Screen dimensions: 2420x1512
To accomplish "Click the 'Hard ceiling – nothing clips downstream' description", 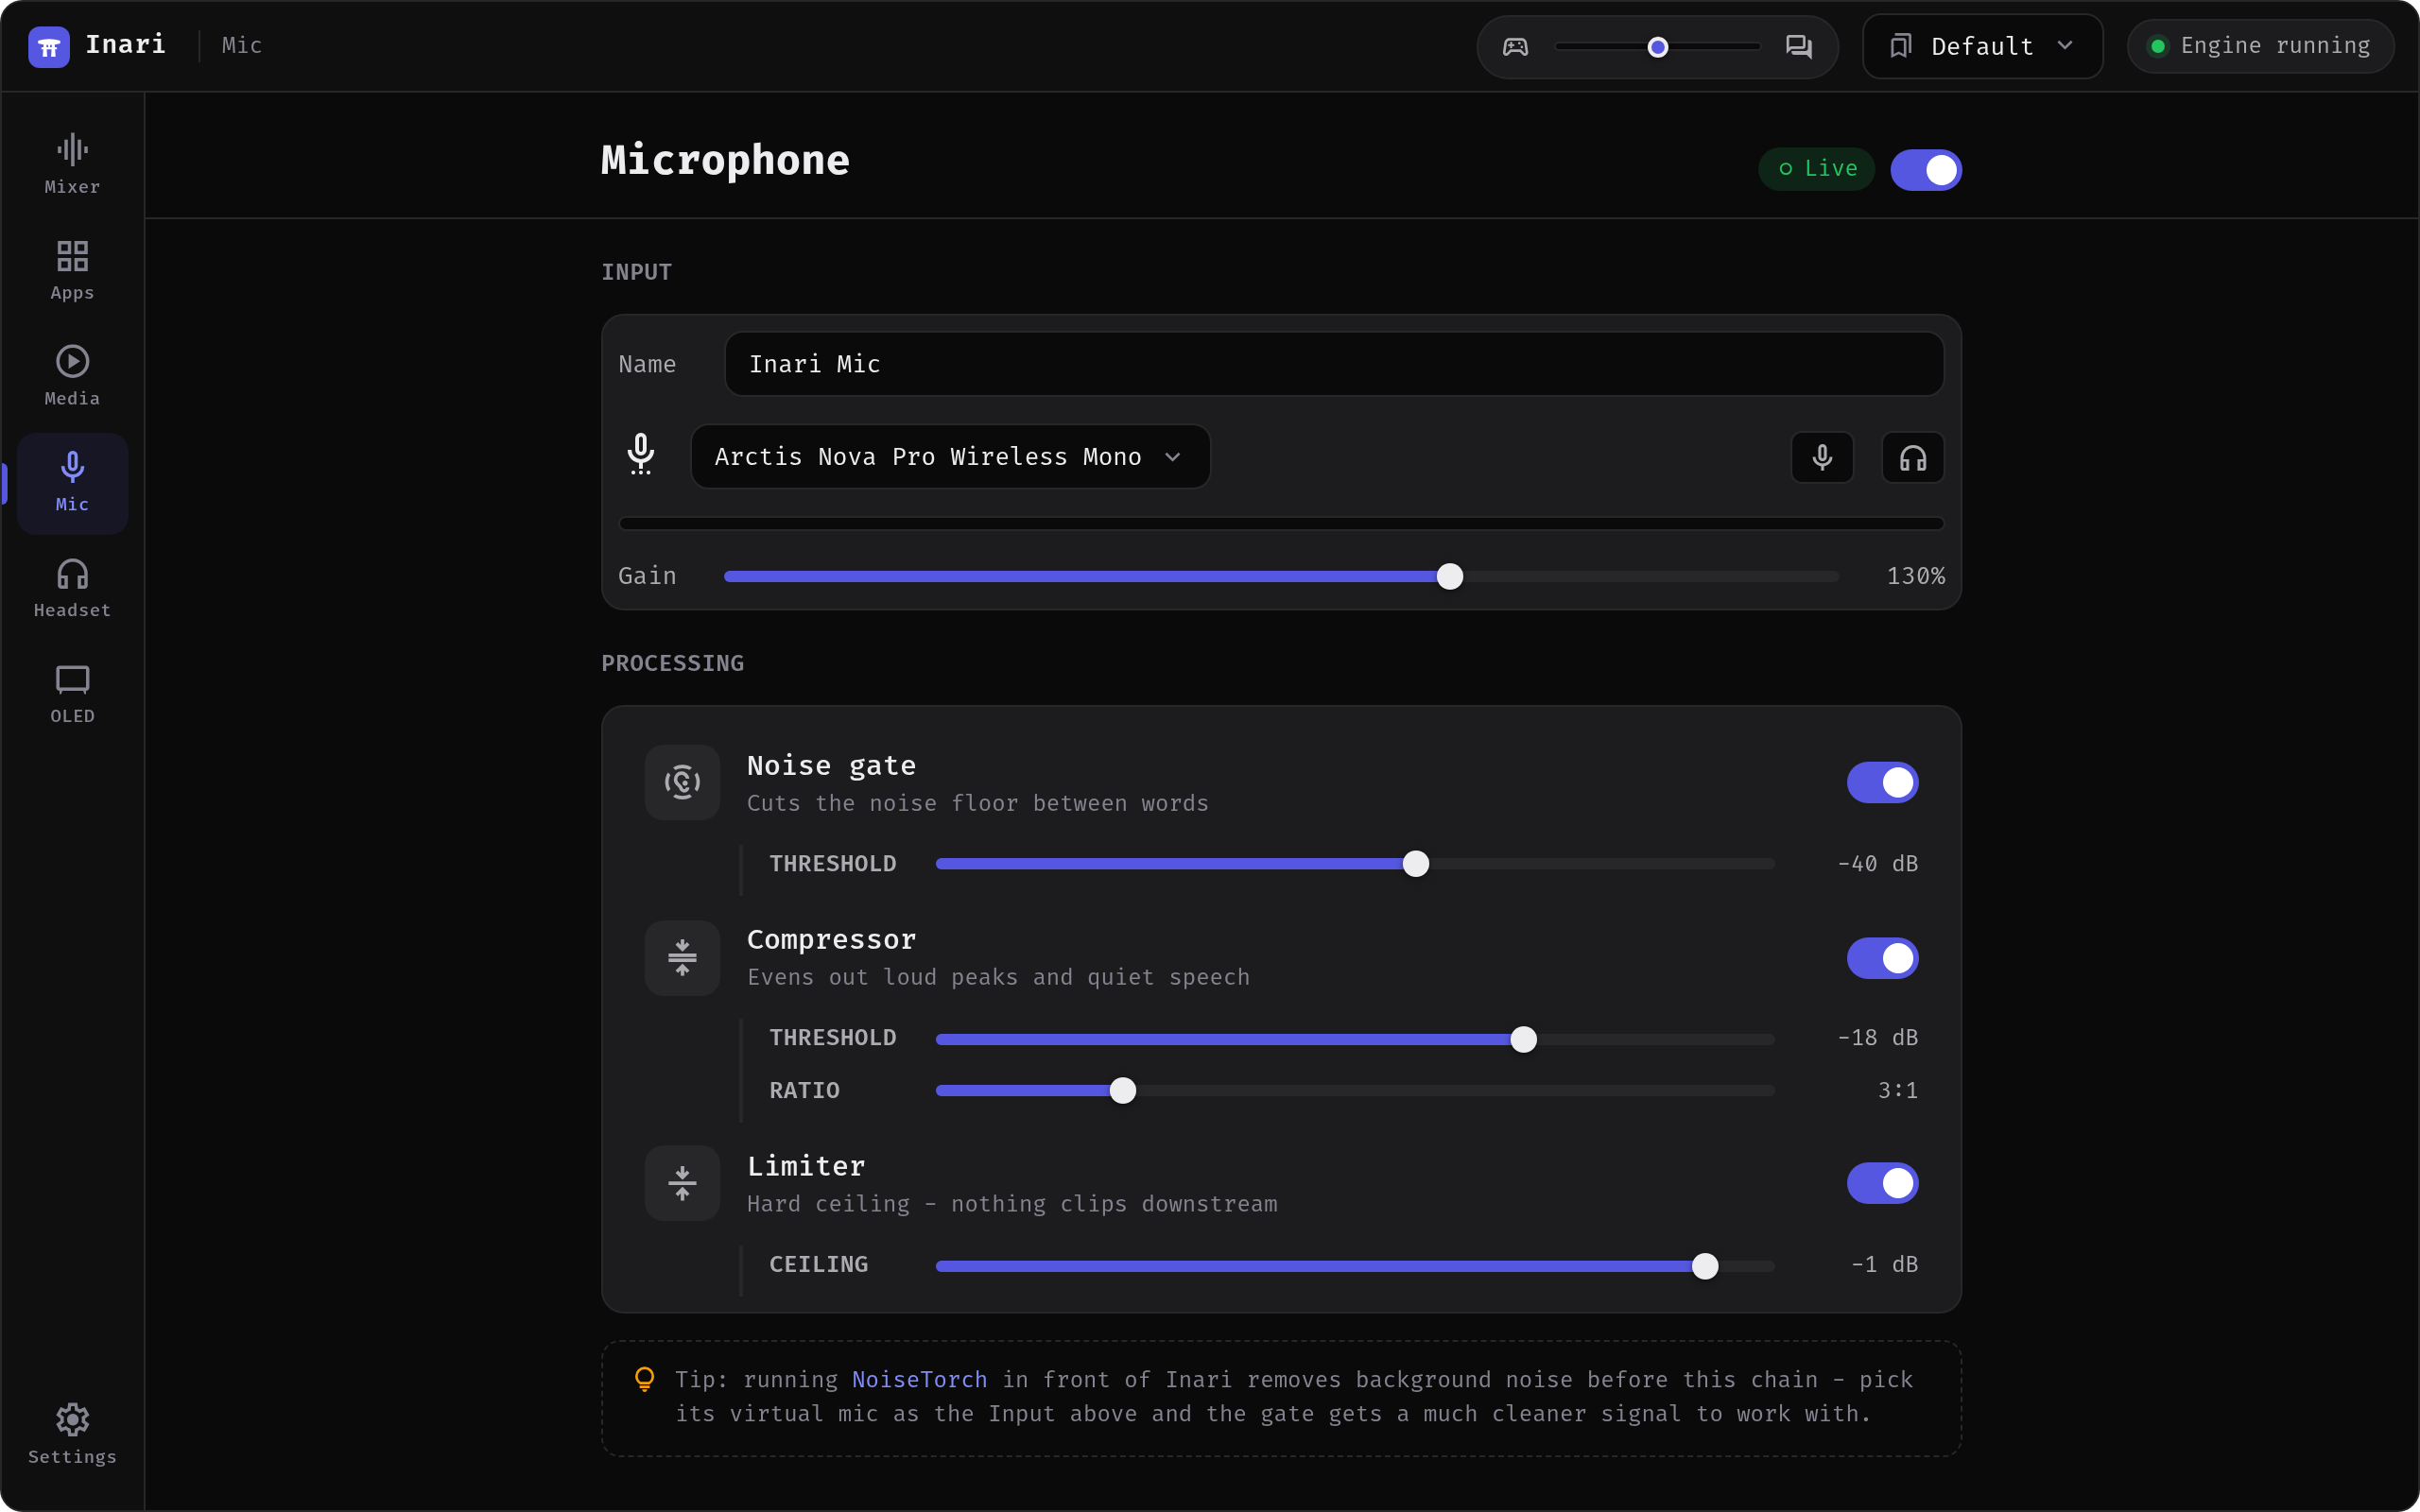I will pyautogui.click(x=1012, y=1204).
